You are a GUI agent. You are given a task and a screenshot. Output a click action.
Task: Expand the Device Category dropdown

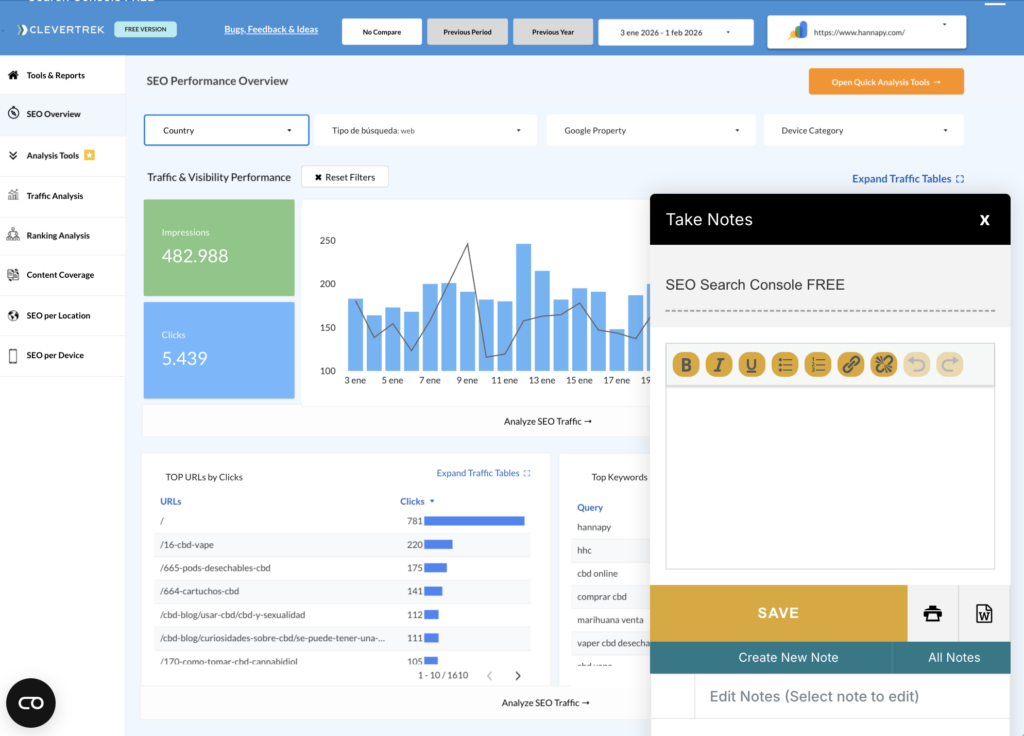864,130
